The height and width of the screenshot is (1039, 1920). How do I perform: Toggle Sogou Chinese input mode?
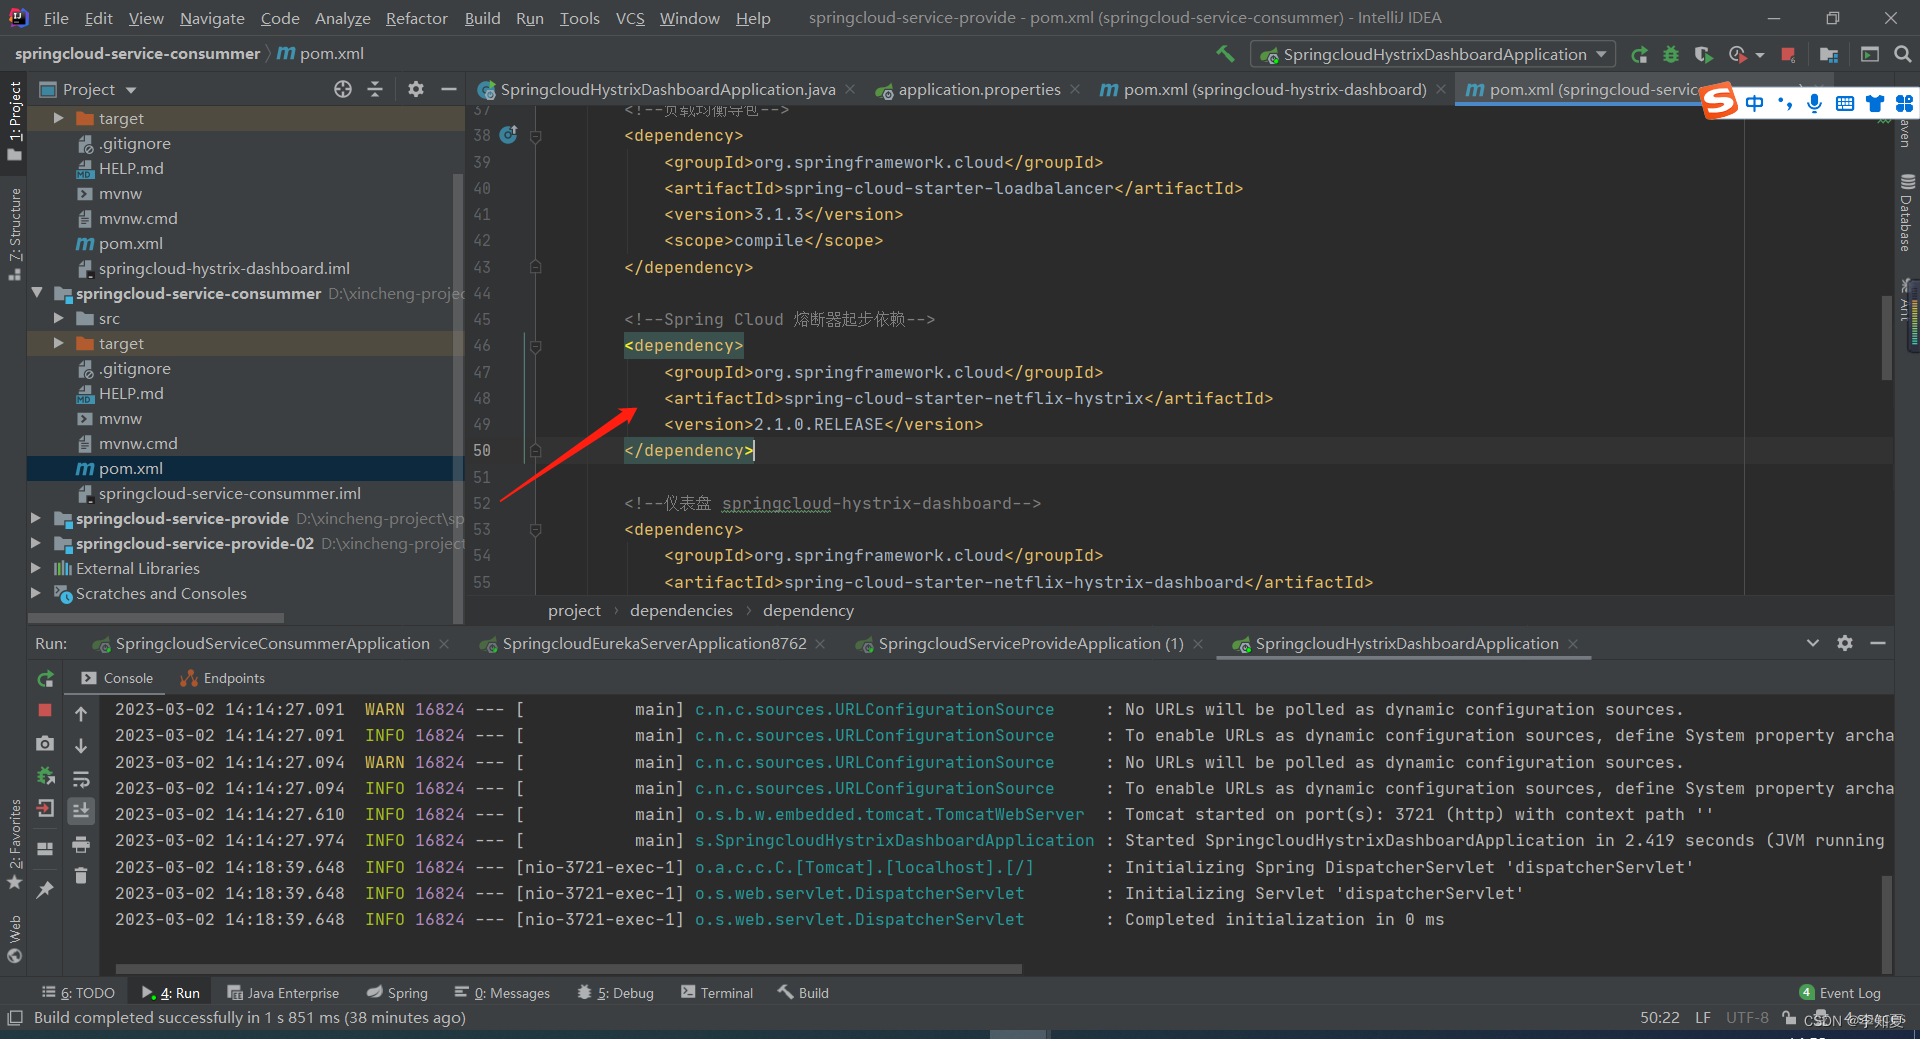1755,103
